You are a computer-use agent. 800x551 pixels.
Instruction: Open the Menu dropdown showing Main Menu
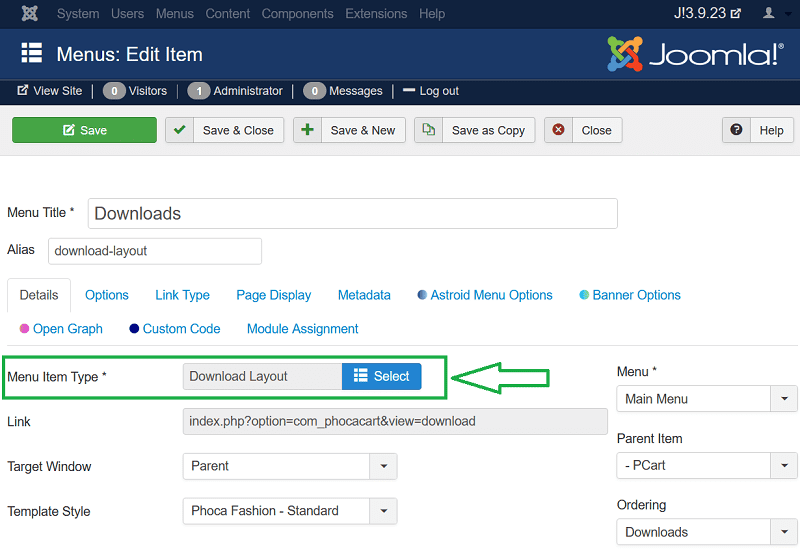pos(783,399)
